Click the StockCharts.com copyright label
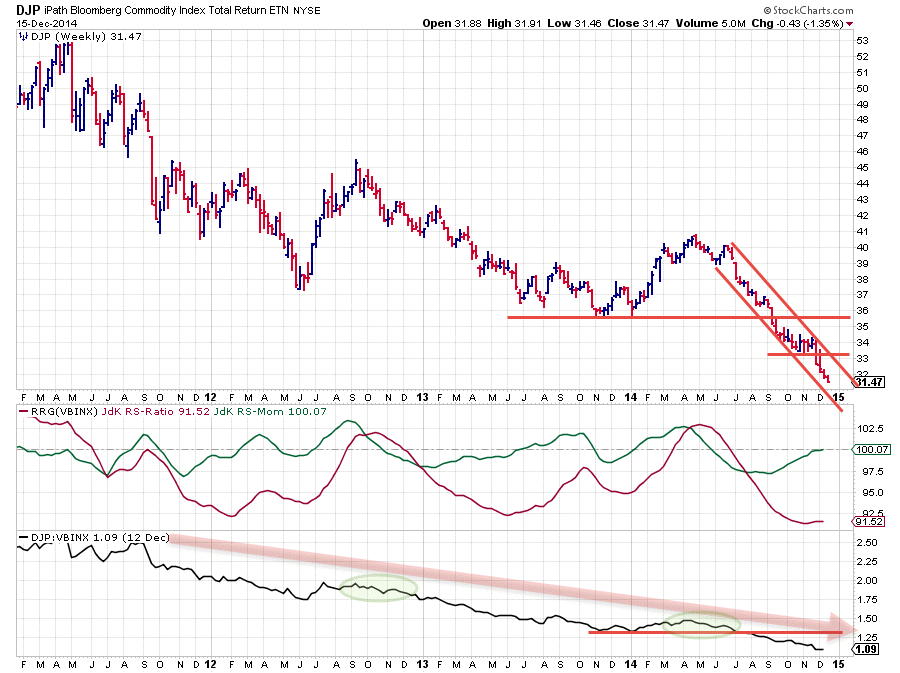Viewport: 900px width, 673px height. (808, 10)
